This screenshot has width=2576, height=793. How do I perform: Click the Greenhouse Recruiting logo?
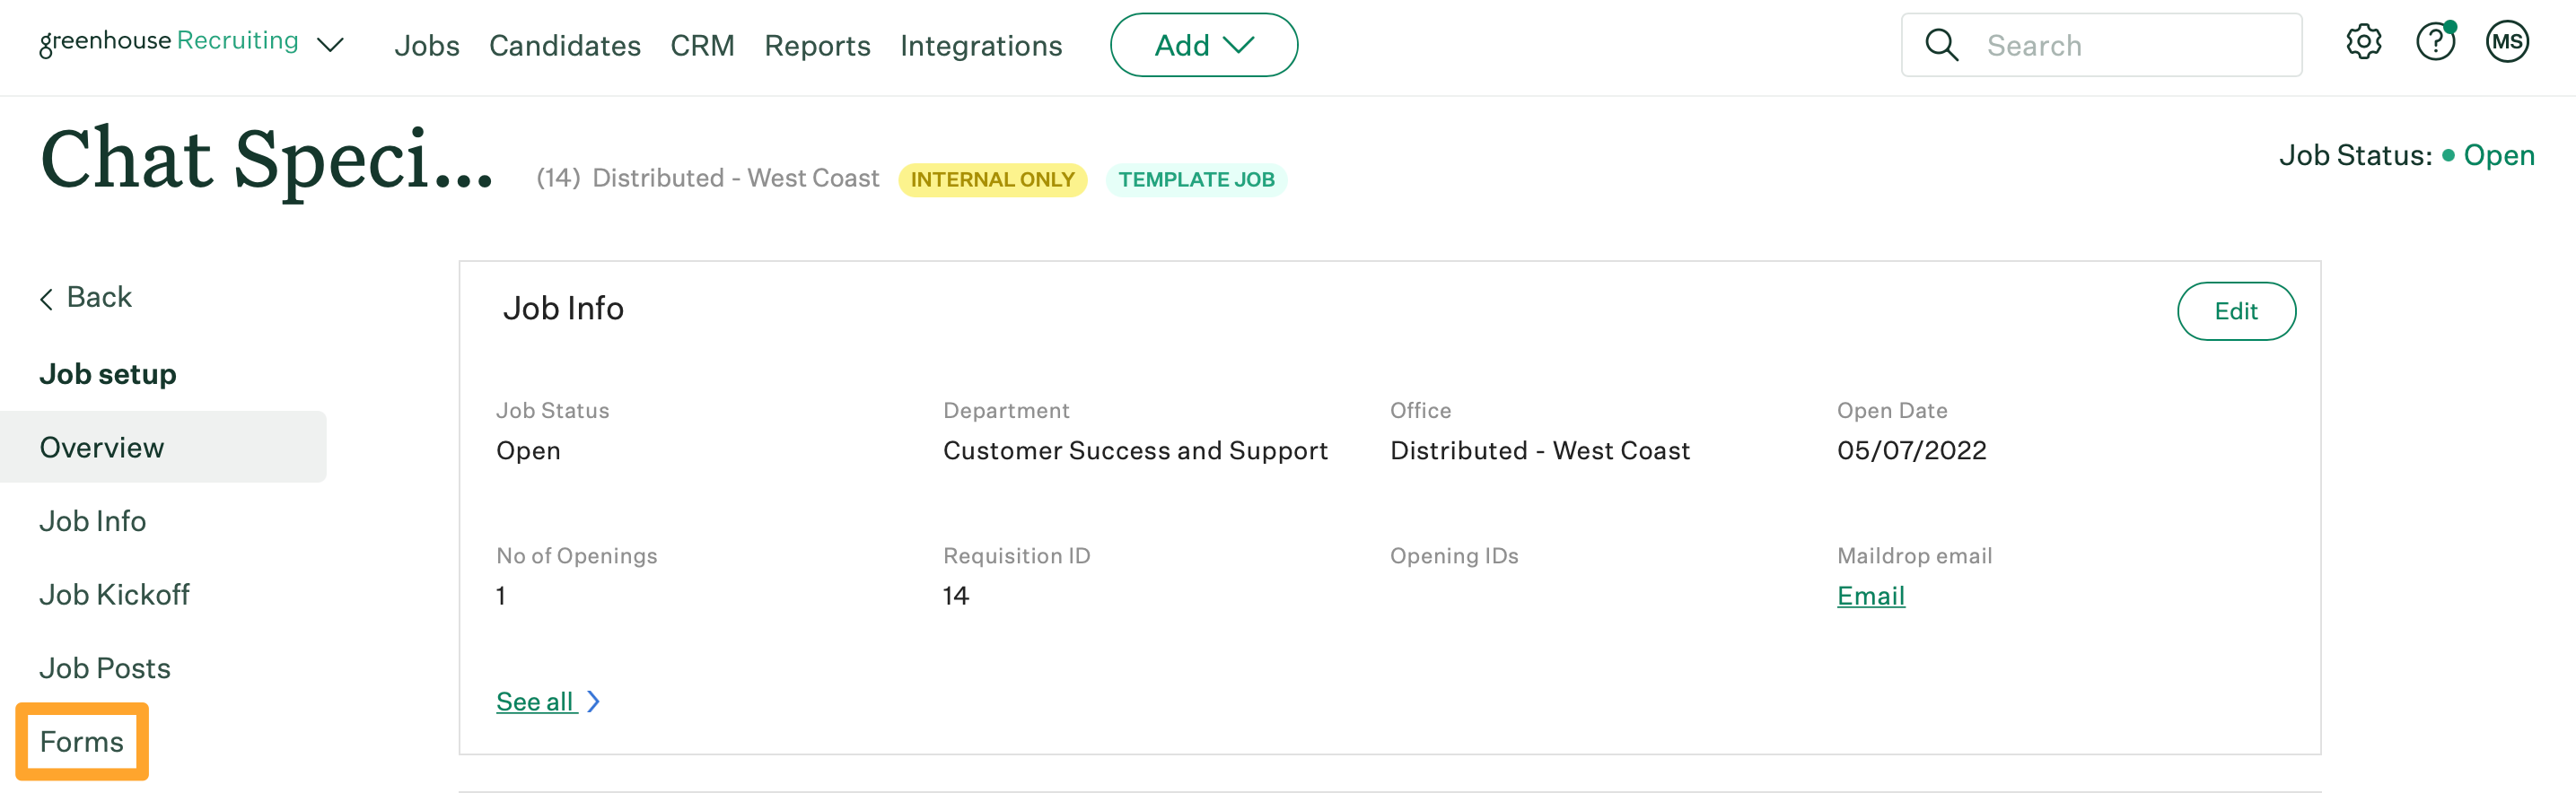168,42
